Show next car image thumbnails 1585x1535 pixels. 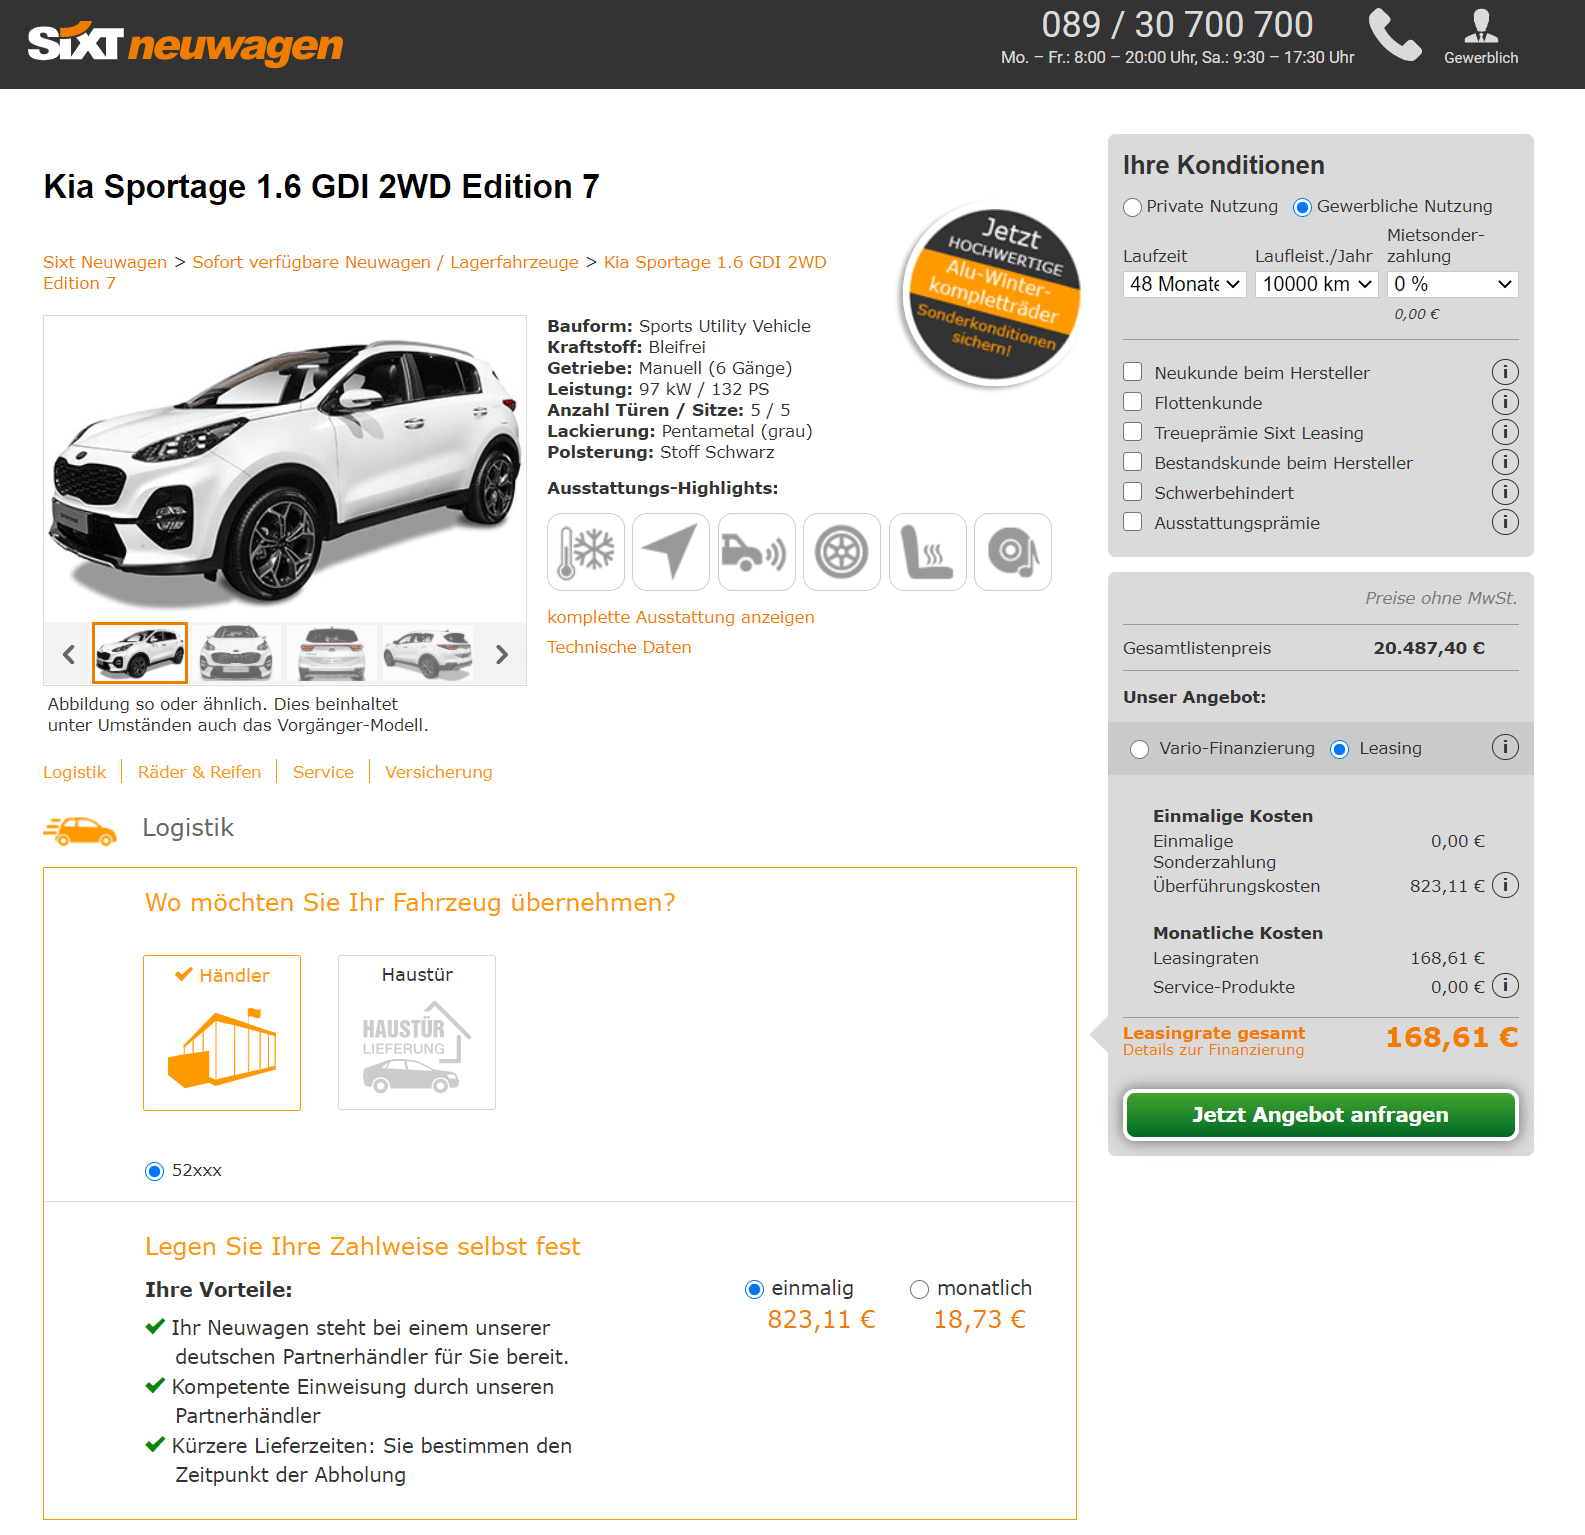502,655
